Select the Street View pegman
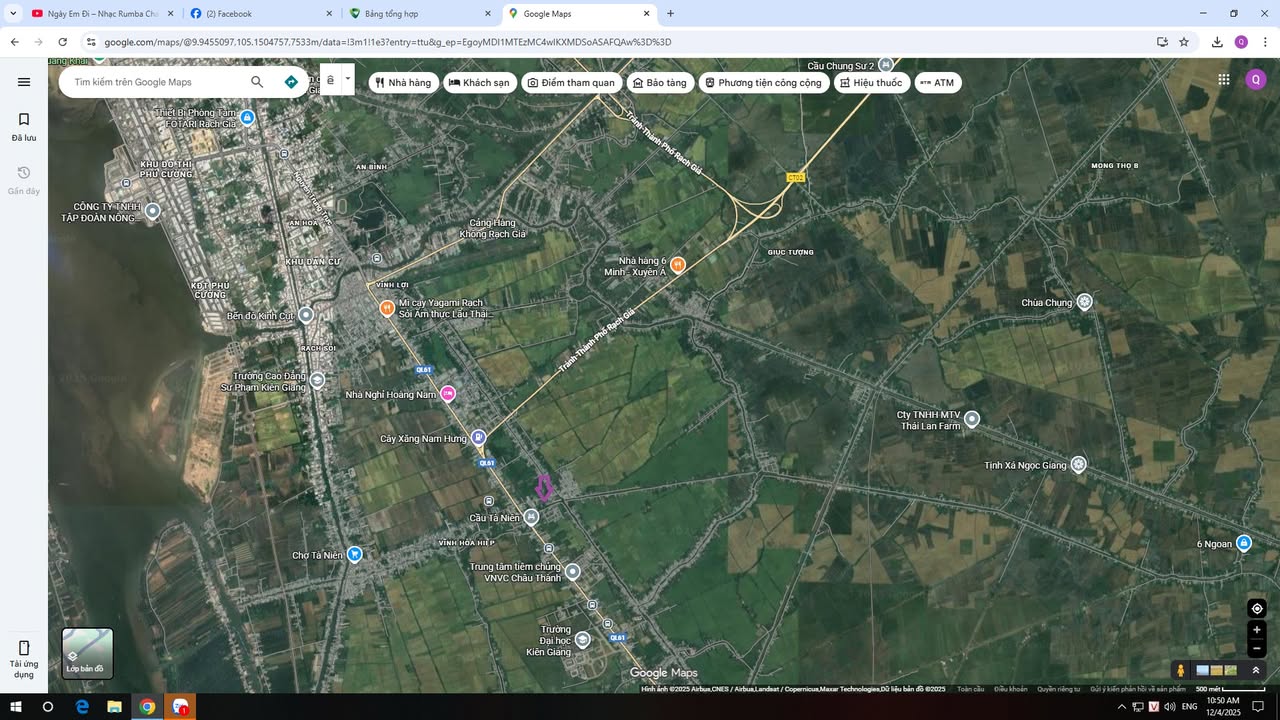This screenshot has height=720, width=1280. click(x=1180, y=670)
